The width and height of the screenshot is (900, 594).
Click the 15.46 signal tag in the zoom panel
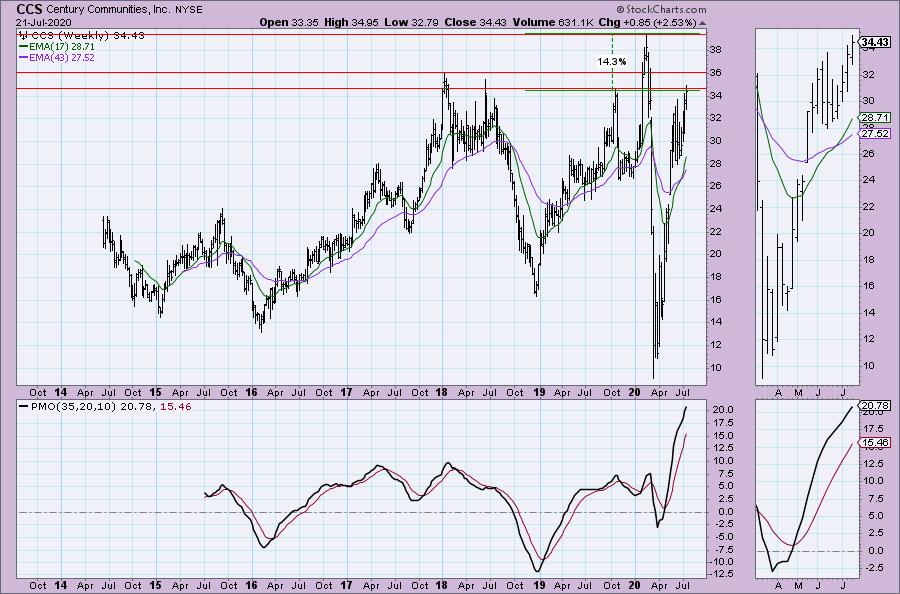875,442
